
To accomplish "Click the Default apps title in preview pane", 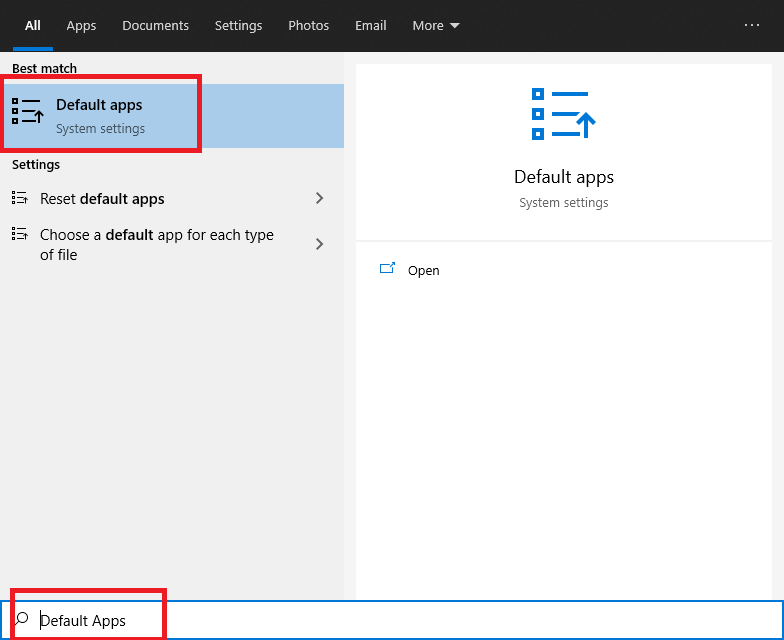I will click(564, 177).
